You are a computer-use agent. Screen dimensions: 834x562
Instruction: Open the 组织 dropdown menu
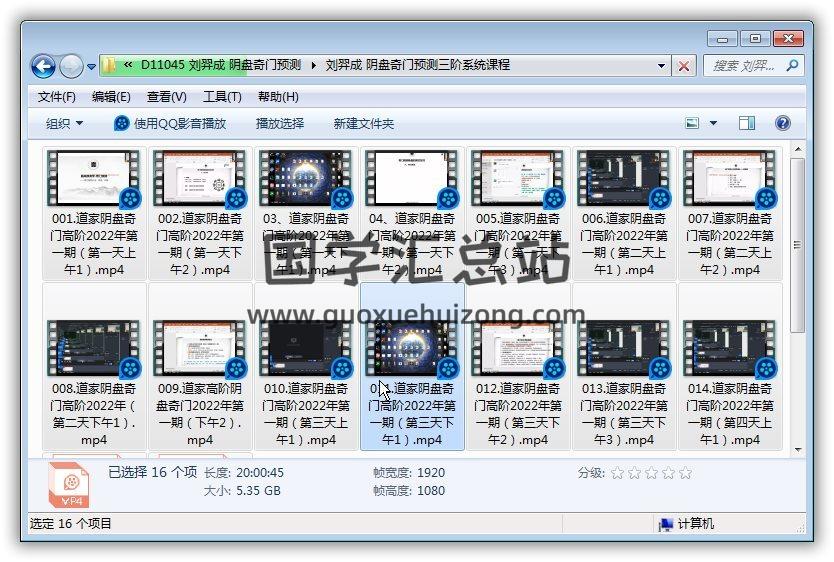pyautogui.click(x=65, y=123)
